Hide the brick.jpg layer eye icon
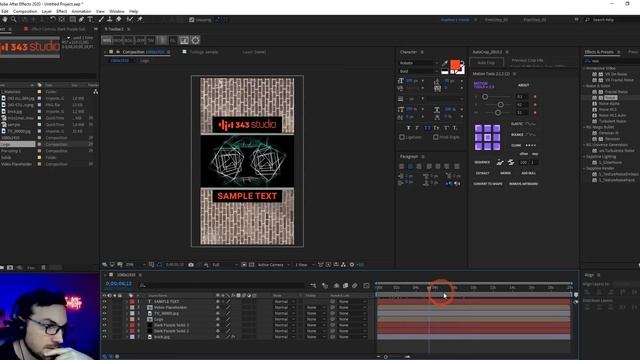The width and height of the screenshot is (640, 360). [104, 337]
